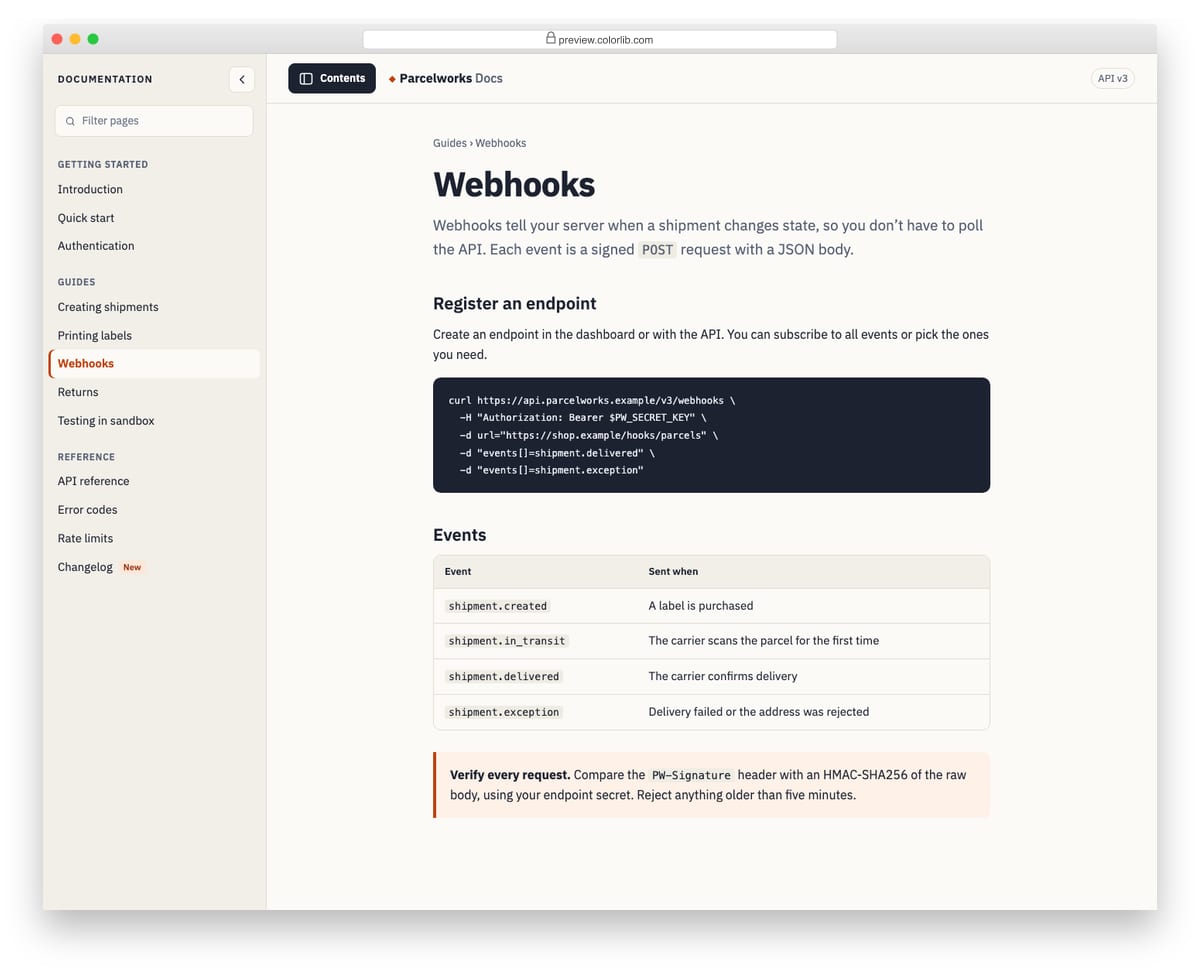Click into the Filter pages search field
The height and width of the screenshot is (972, 1200).
pos(154,121)
